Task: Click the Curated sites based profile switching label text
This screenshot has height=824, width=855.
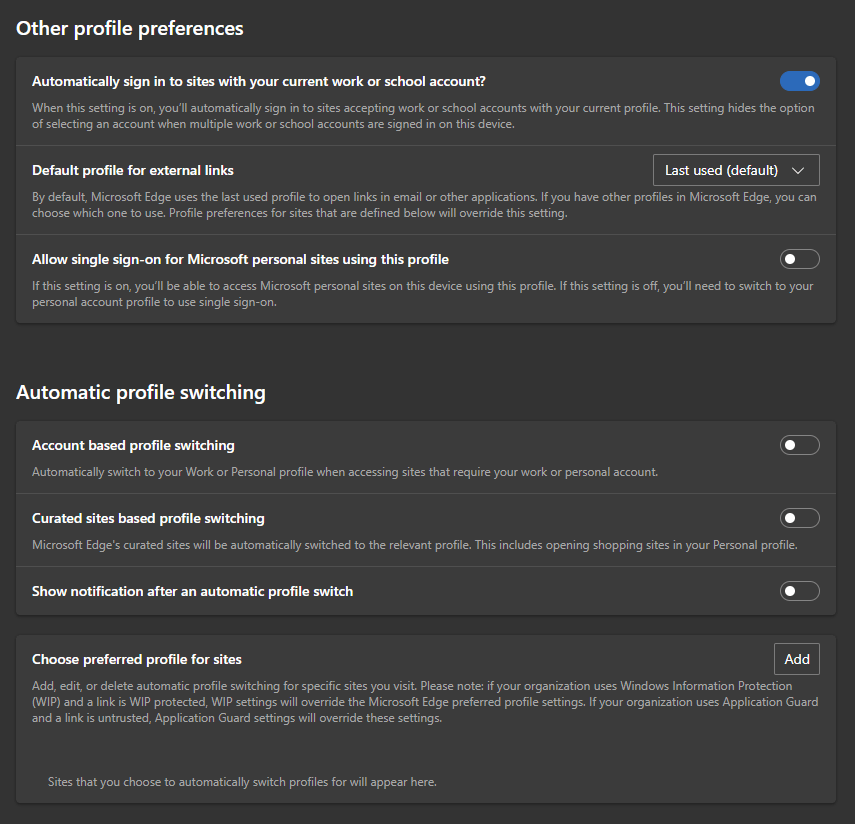Action: pos(148,518)
